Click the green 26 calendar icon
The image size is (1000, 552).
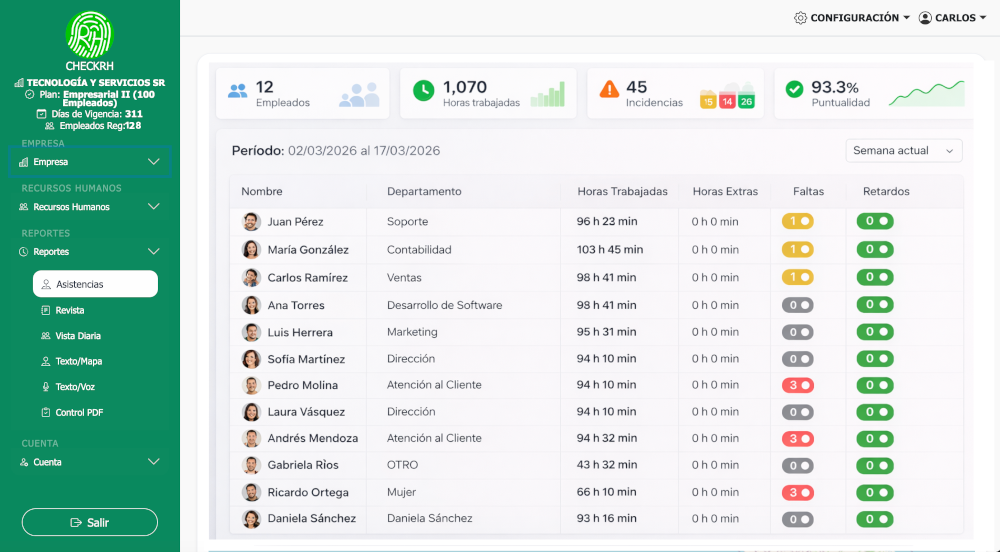746,99
